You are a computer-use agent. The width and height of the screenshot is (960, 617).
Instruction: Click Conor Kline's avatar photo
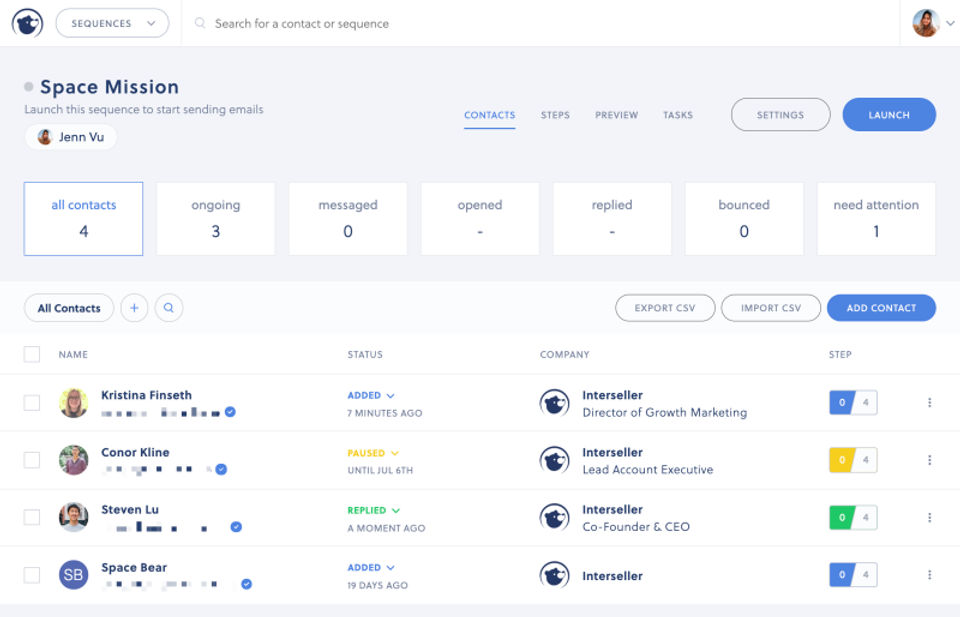pos(73,460)
